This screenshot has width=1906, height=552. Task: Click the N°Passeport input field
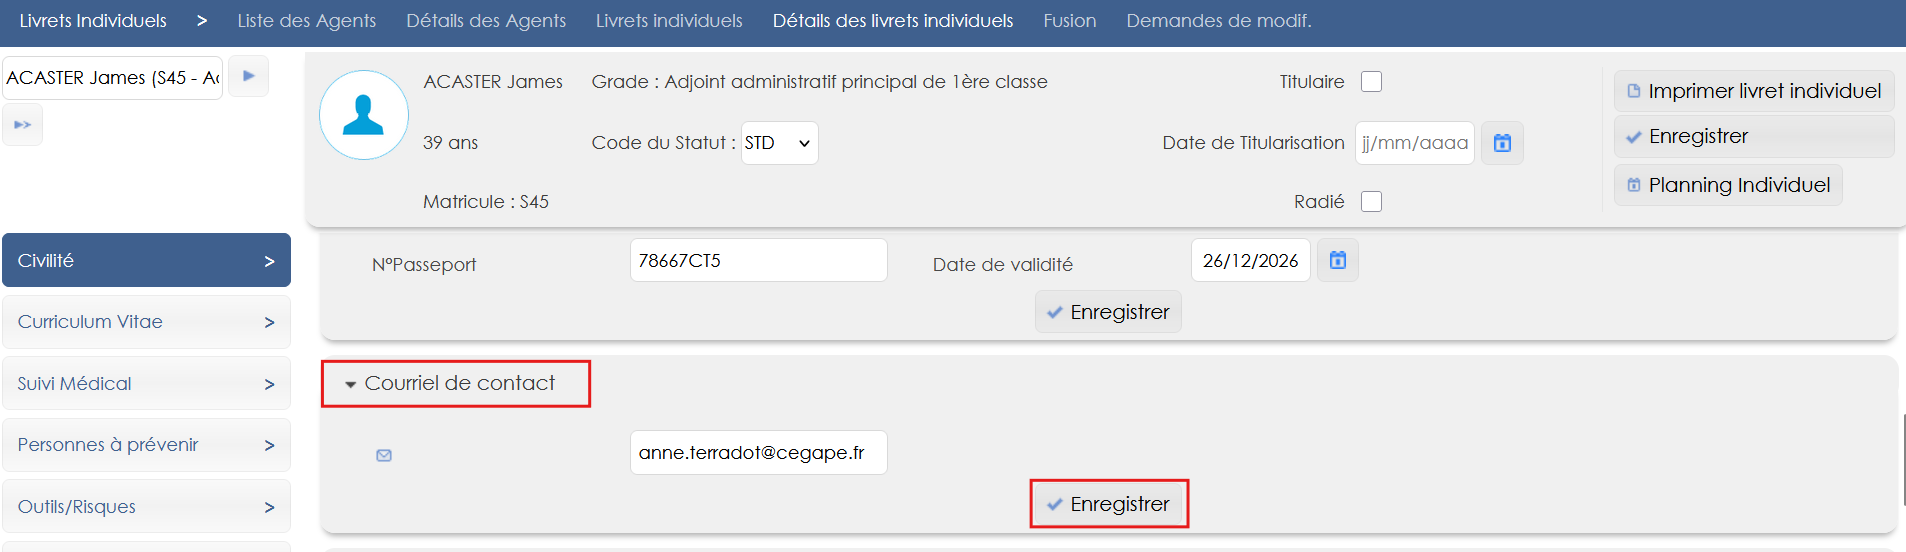click(x=758, y=261)
